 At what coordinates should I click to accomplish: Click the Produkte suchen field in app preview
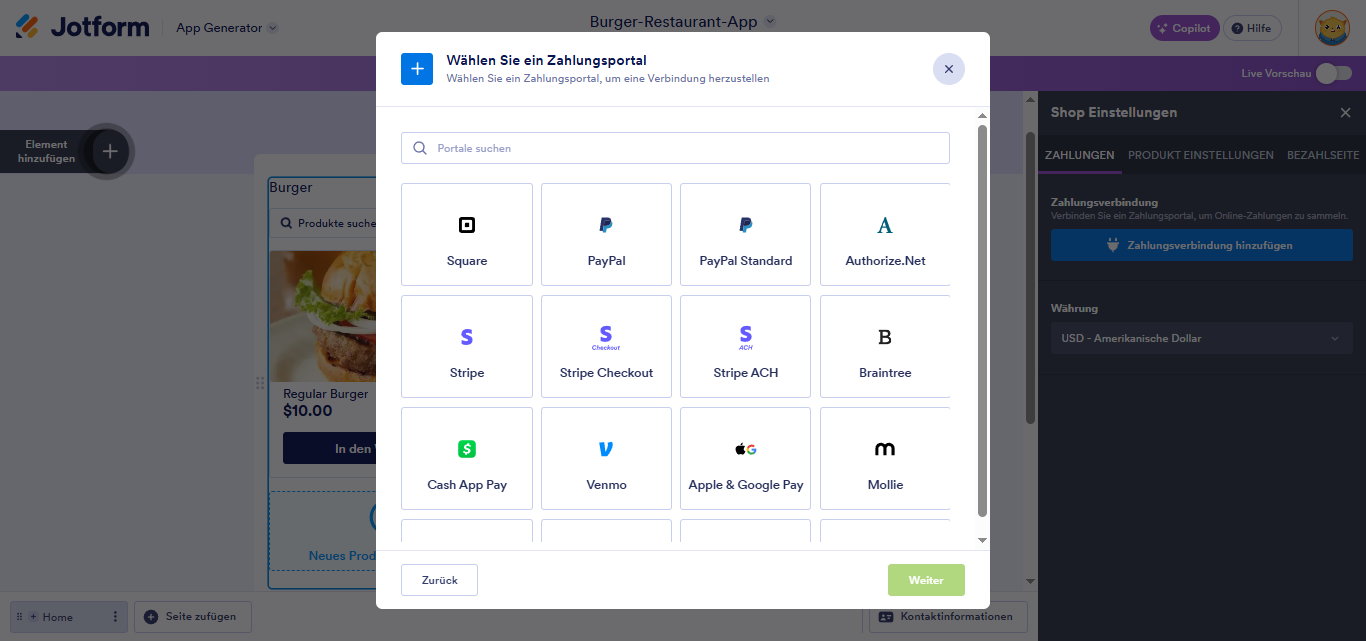[325, 223]
